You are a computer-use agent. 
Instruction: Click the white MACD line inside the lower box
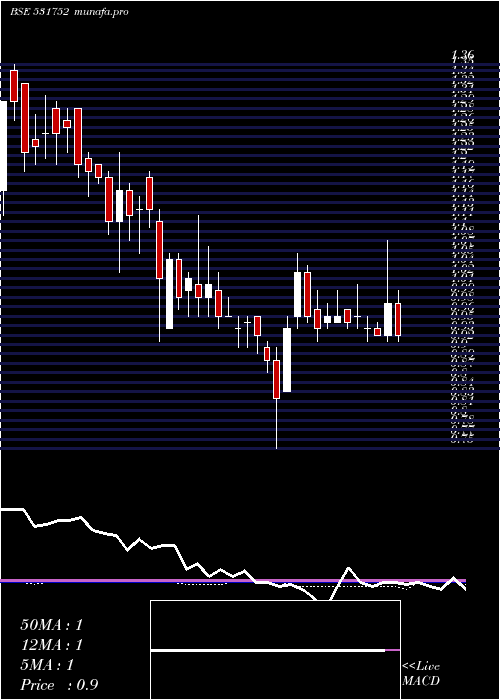click(x=268, y=651)
